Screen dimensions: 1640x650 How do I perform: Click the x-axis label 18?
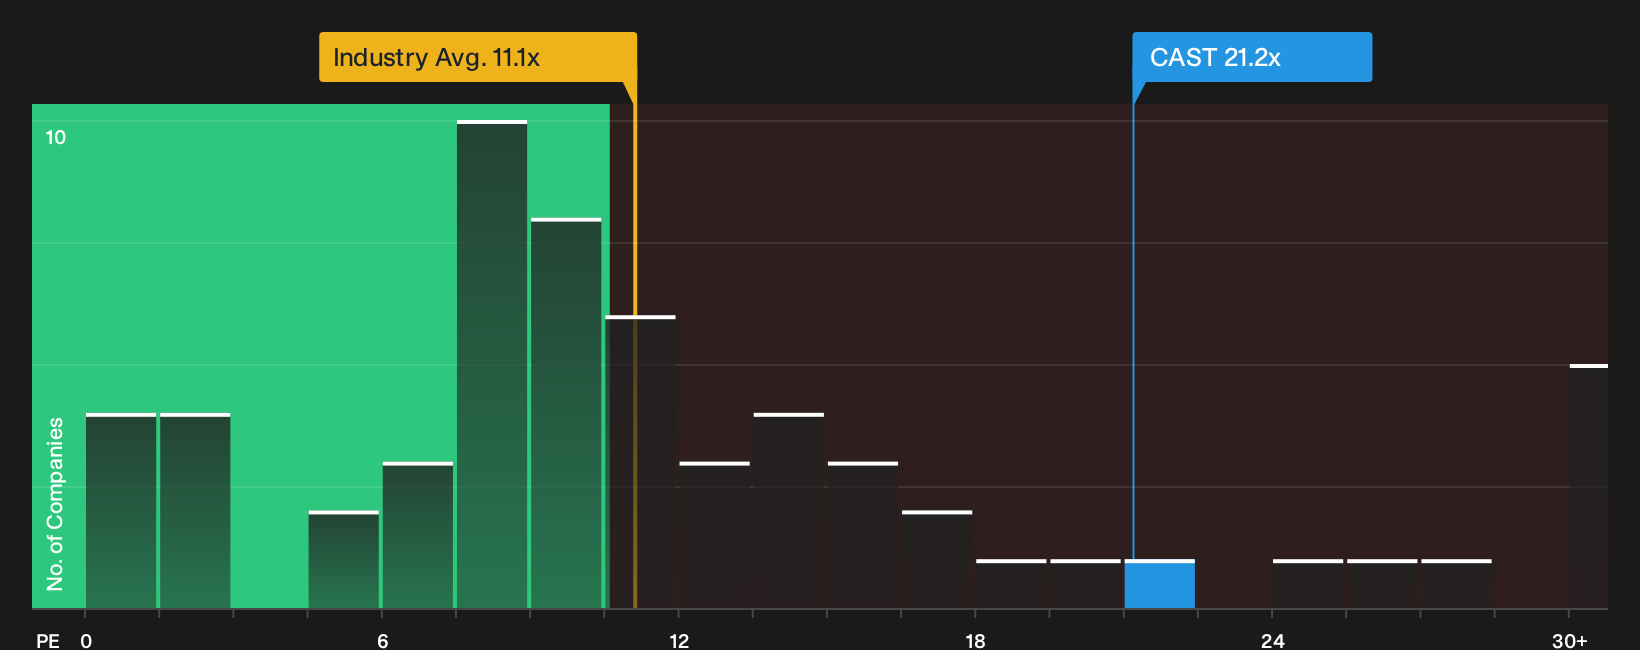point(975,641)
